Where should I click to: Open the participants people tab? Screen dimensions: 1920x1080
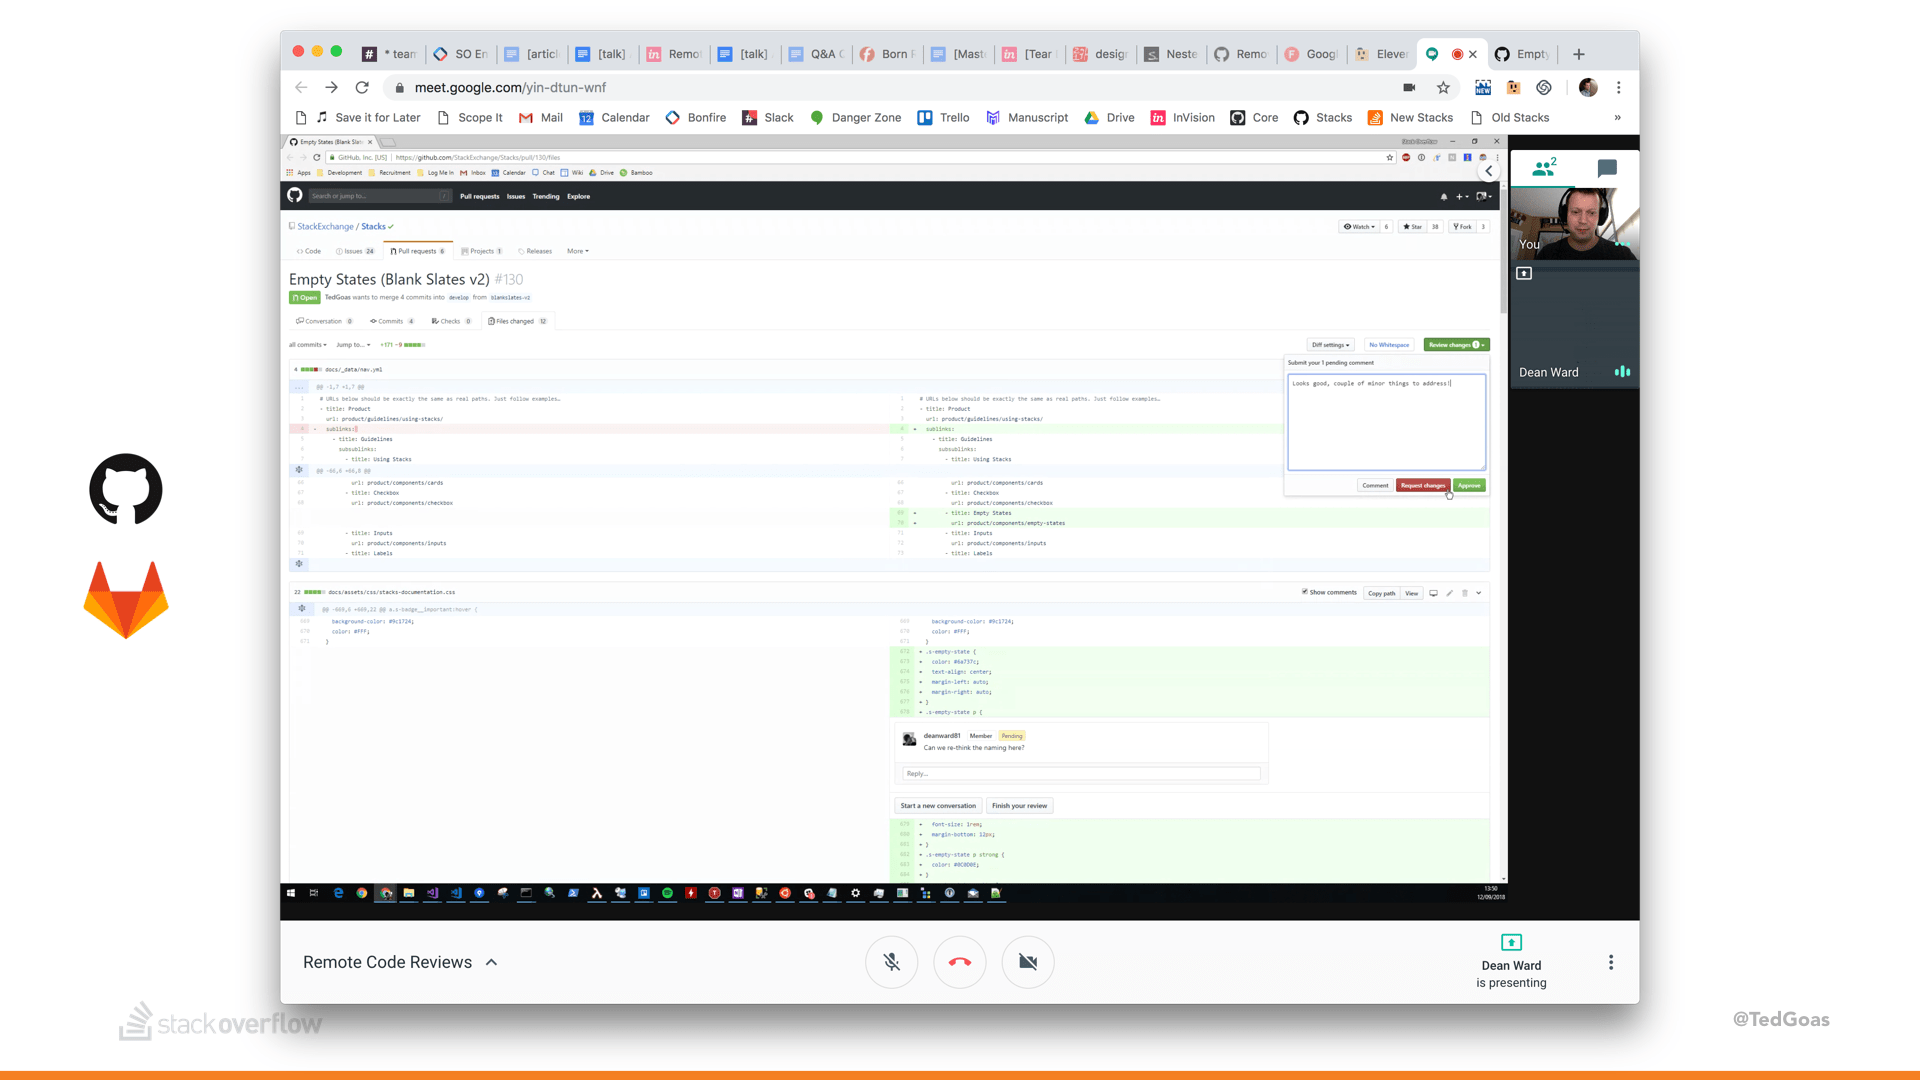1544,168
